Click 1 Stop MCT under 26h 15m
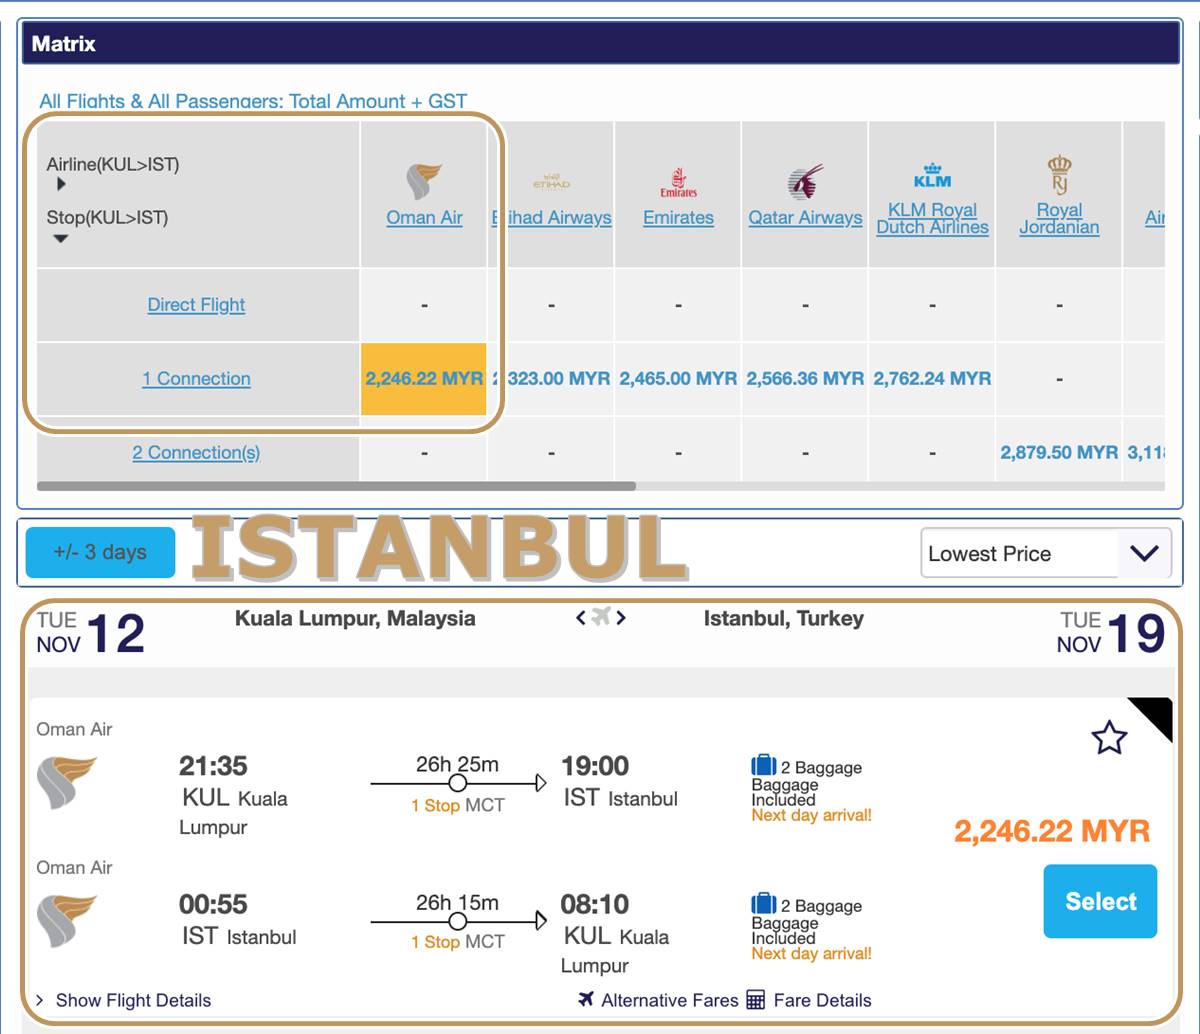The height and width of the screenshot is (1034, 1200). tap(458, 942)
